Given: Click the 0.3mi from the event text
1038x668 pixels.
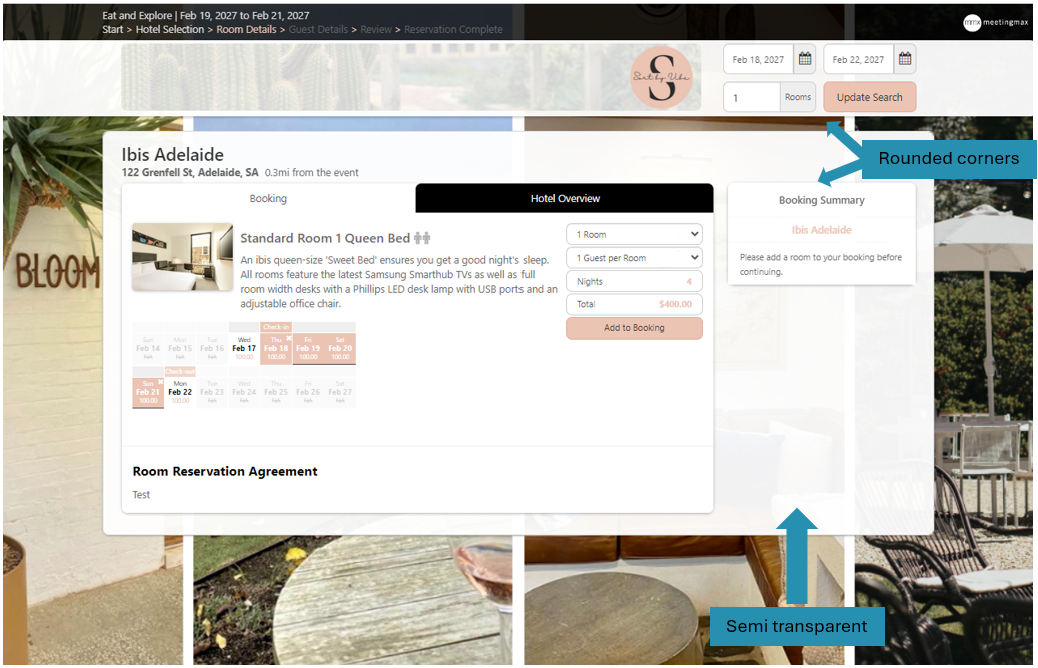Looking at the screenshot, I should coord(312,172).
